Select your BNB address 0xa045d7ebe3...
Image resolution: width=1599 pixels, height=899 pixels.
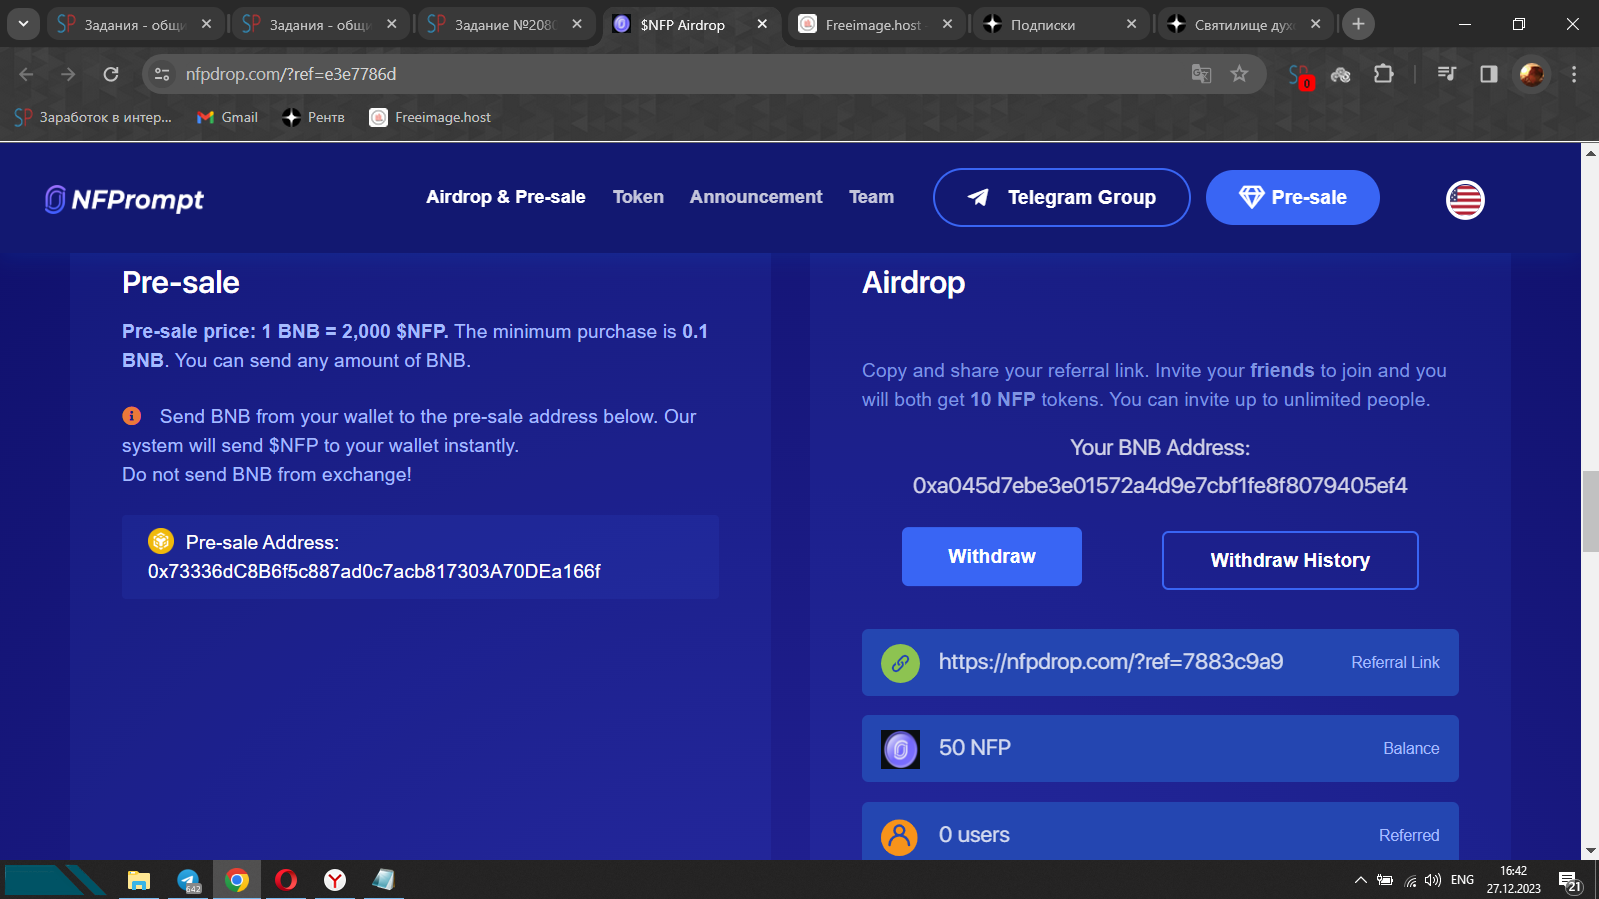[x=1160, y=486]
